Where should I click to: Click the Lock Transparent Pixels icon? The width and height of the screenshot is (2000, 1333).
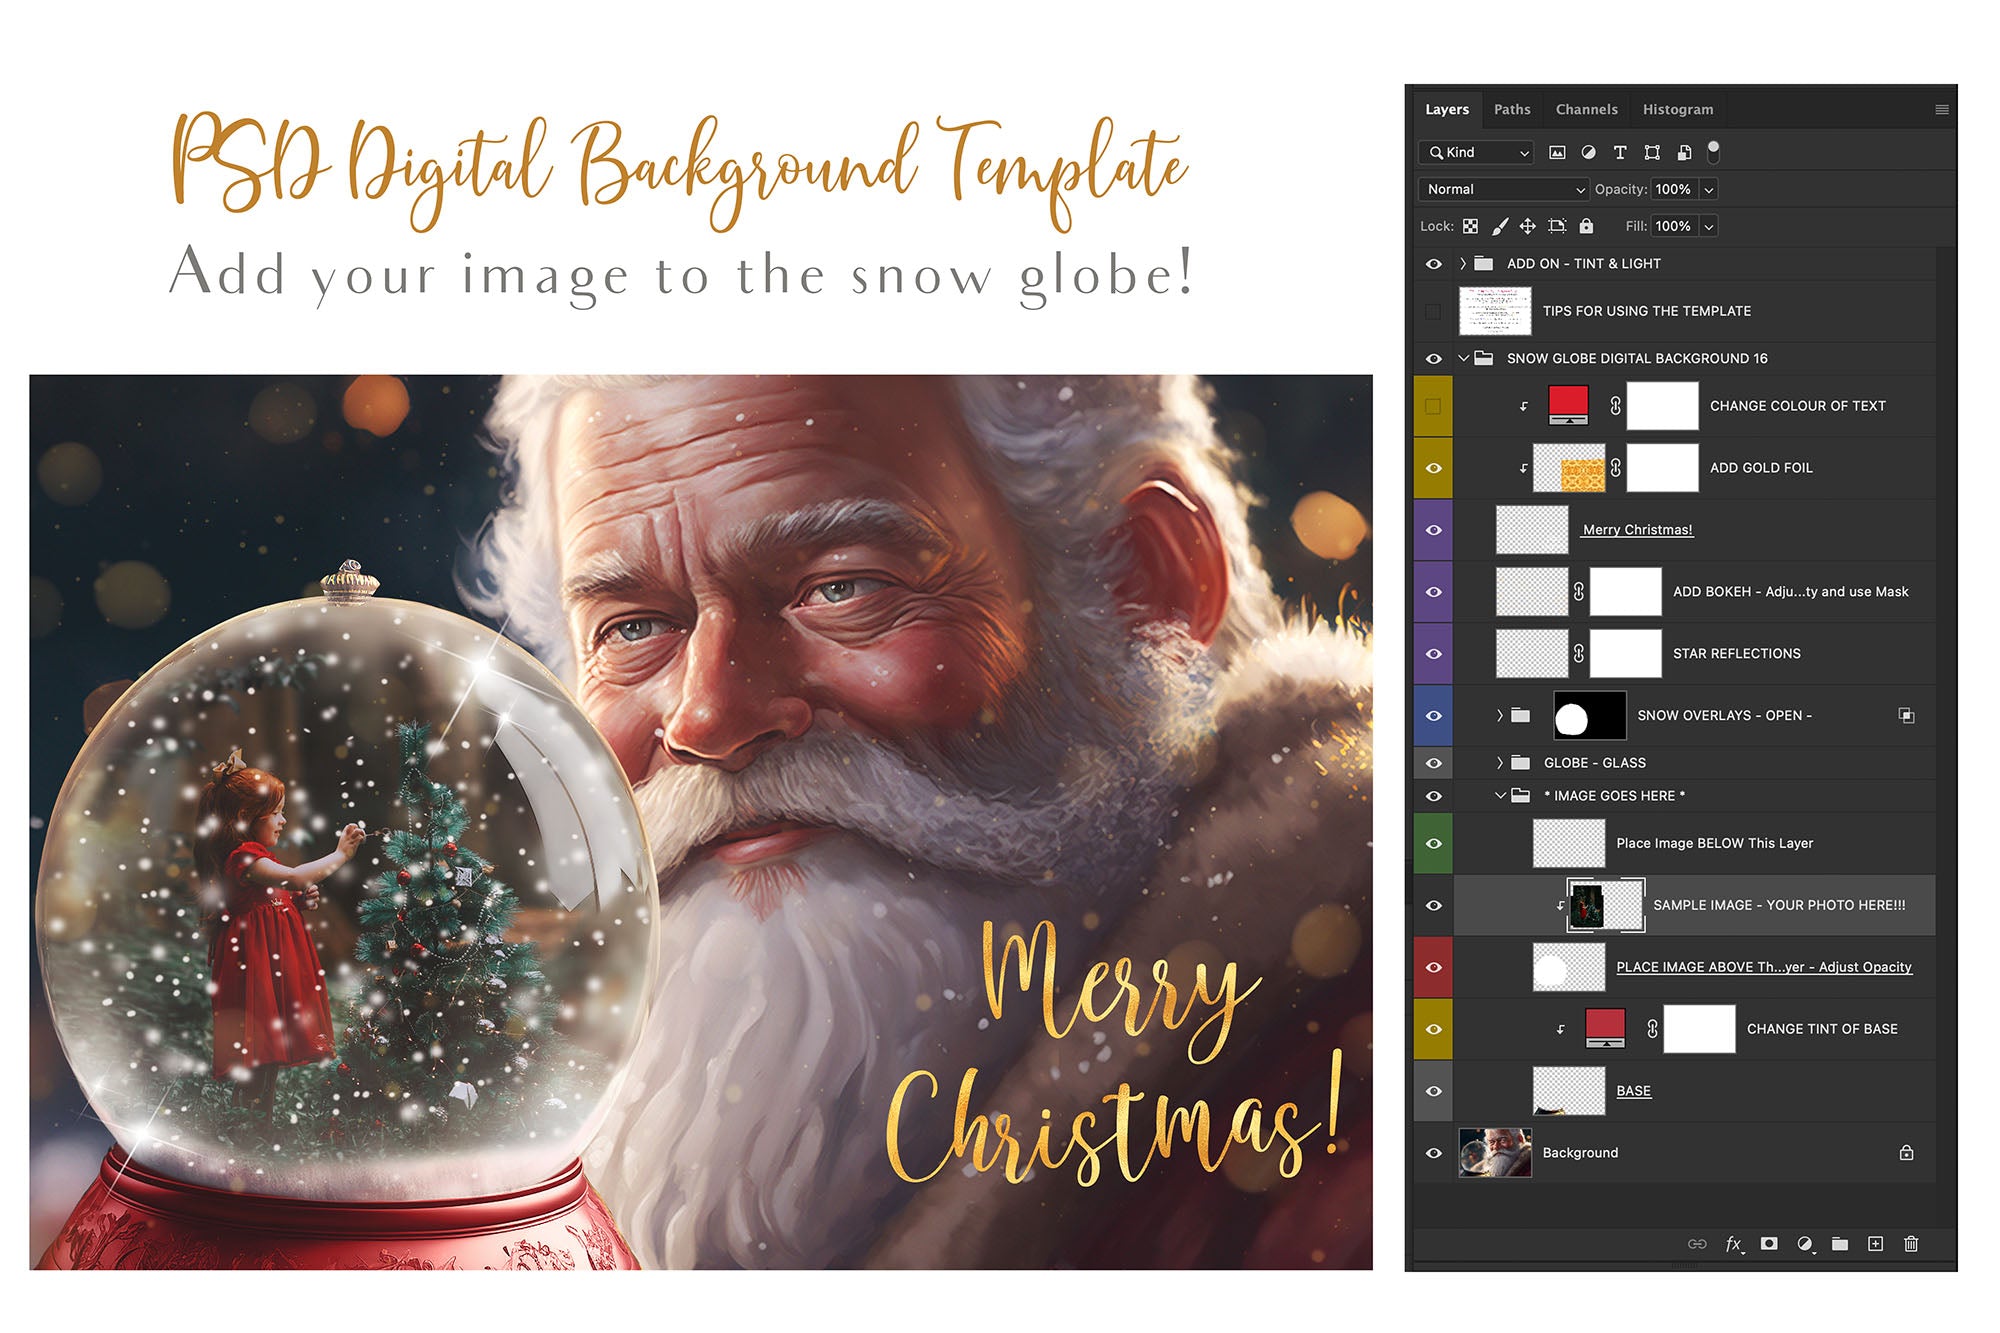1471,226
